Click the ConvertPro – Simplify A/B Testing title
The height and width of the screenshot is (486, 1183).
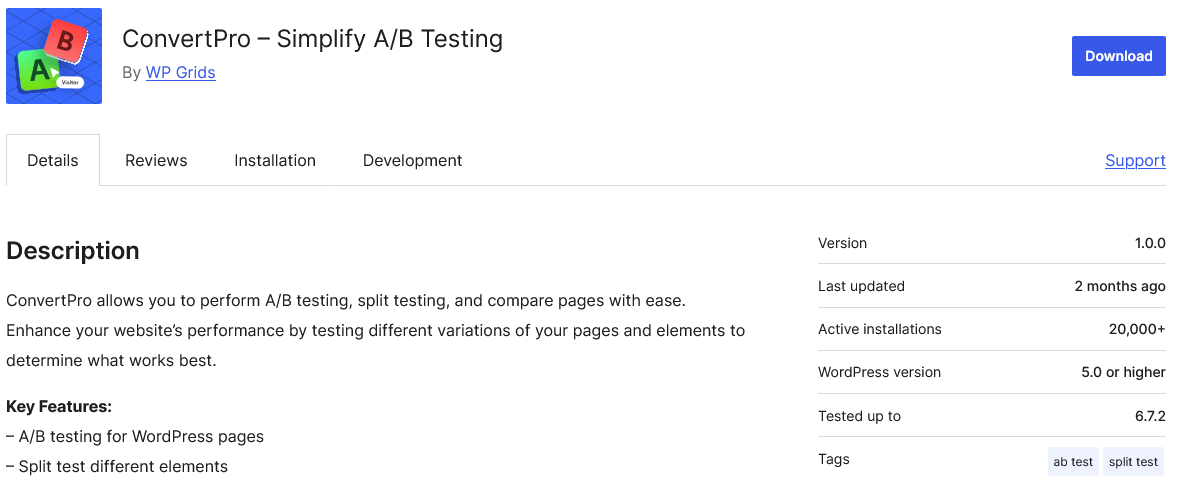point(312,38)
